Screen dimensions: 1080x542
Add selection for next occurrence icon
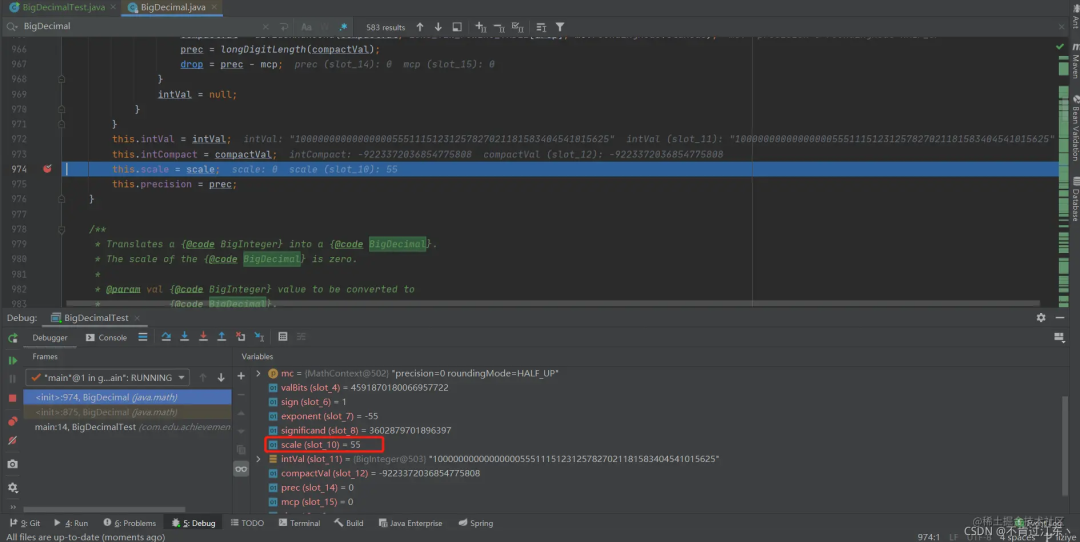coord(481,27)
